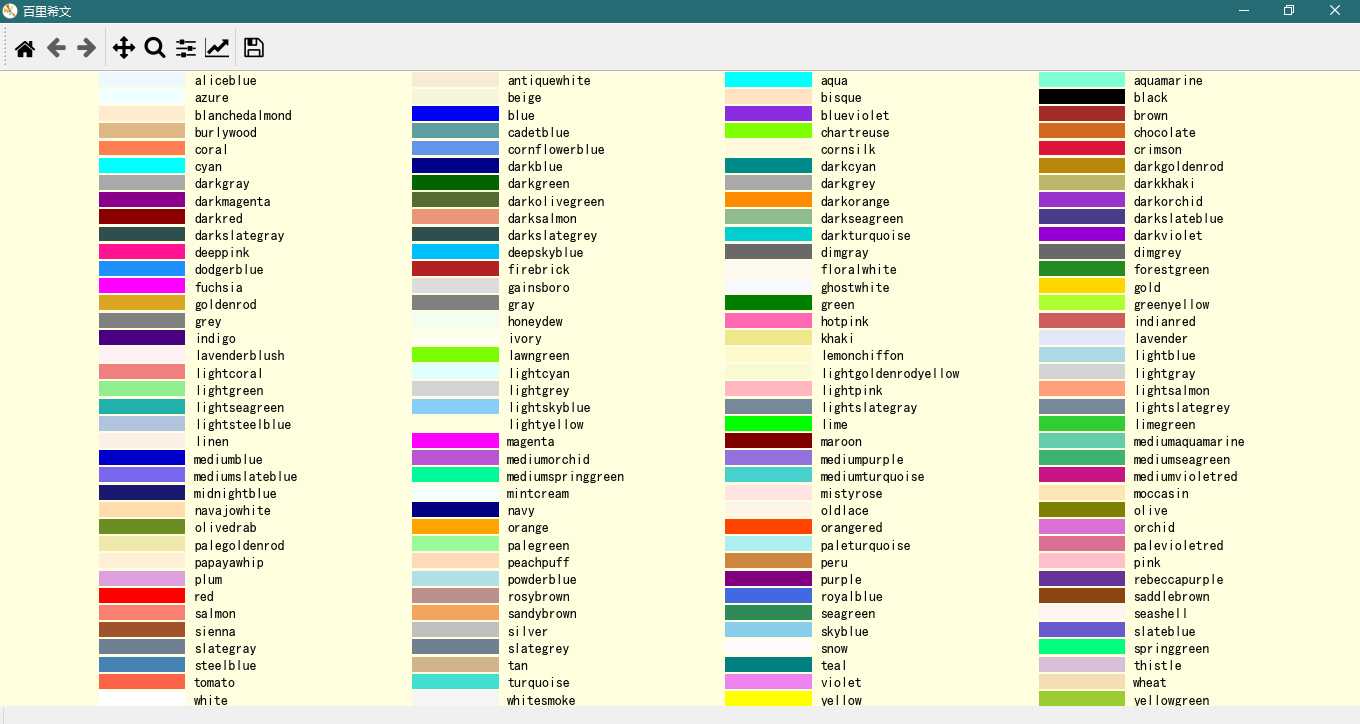This screenshot has height=724, width=1360.
Task: Activate the Pan axes tool
Action: [124, 48]
